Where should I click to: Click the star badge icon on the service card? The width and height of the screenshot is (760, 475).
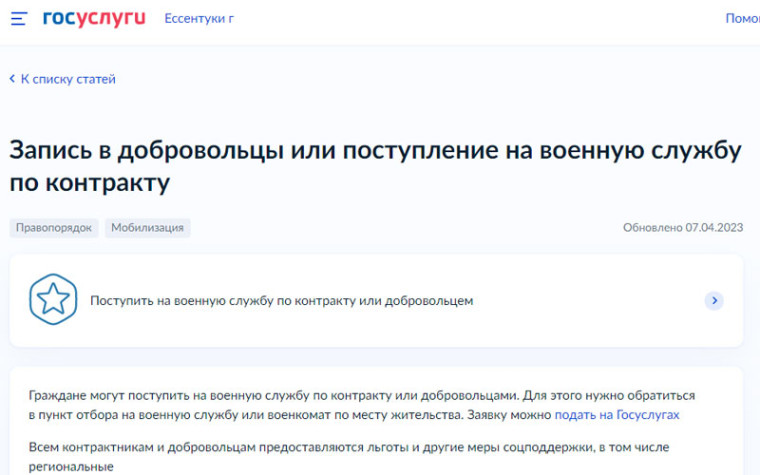(x=53, y=299)
